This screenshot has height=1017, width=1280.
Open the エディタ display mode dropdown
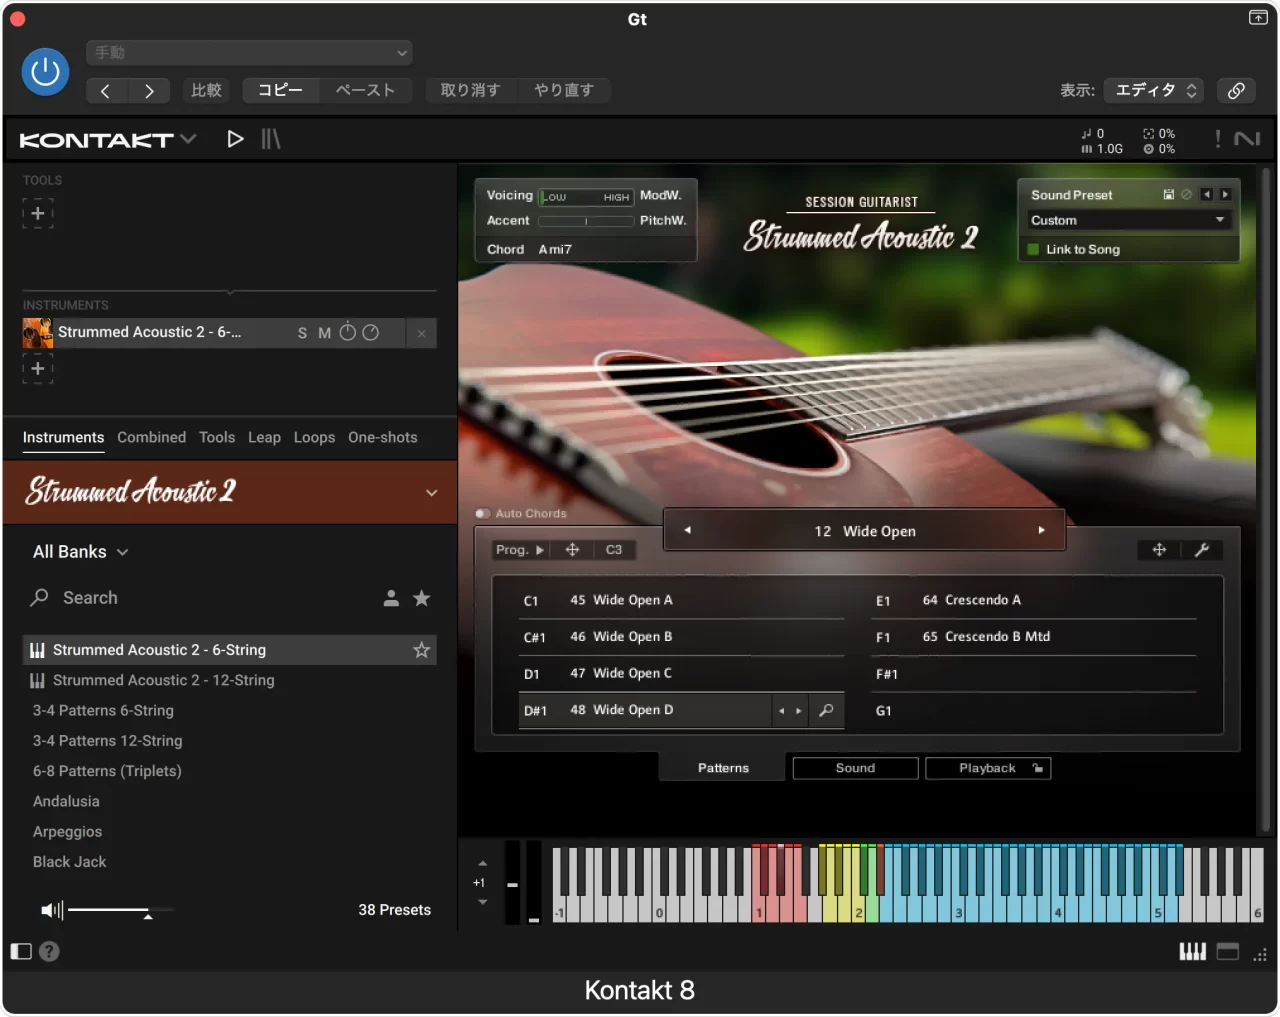tap(1154, 90)
